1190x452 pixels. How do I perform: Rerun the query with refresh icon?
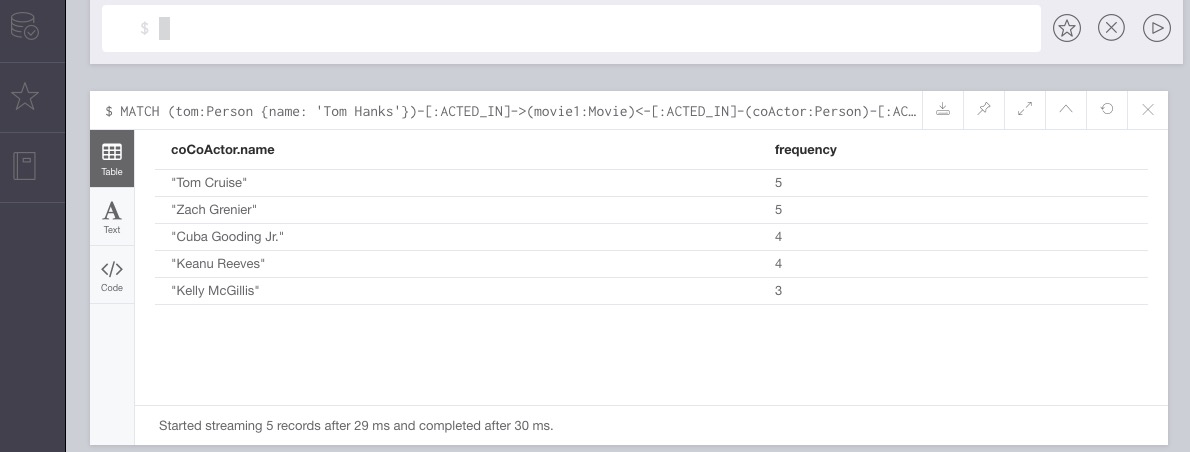pyautogui.click(x=1107, y=110)
